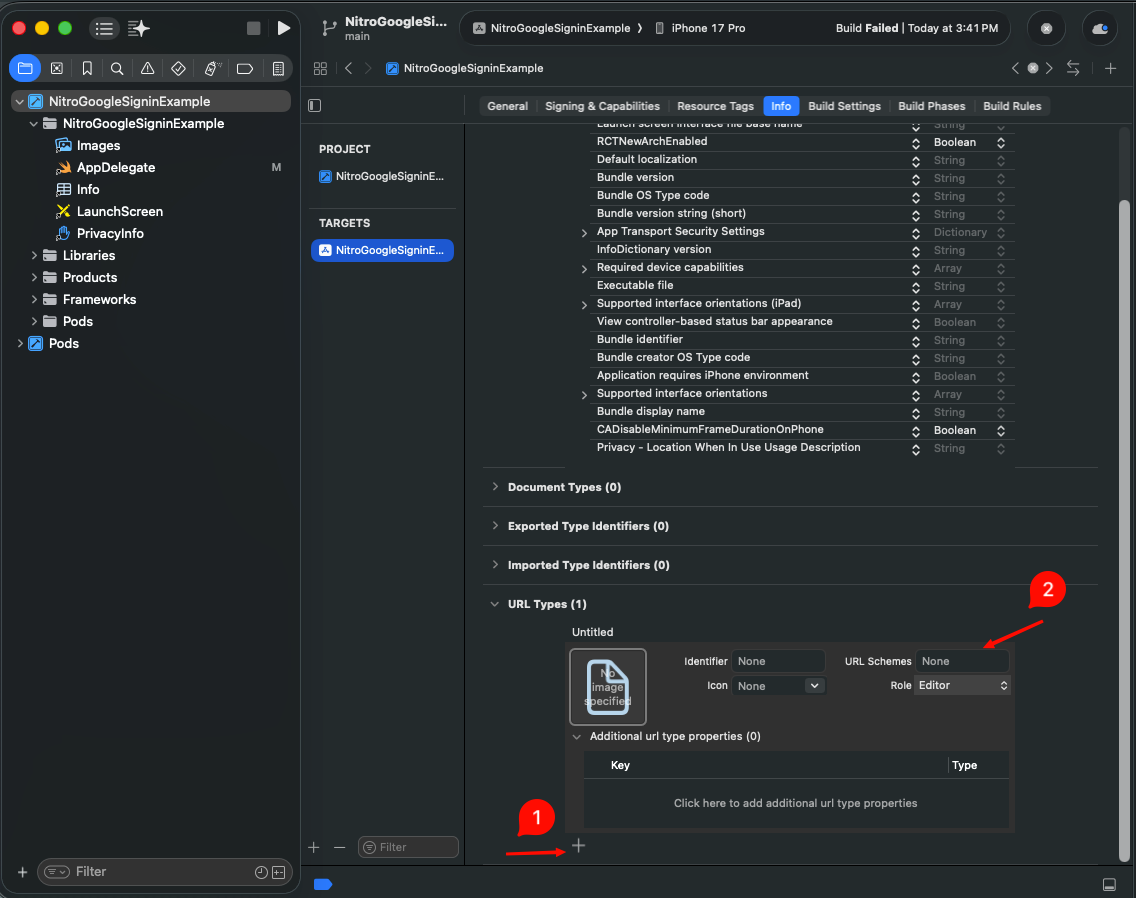Image resolution: width=1136 pixels, height=898 pixels.
Task: Switch to Build Rules tab
Action: 1011,106
